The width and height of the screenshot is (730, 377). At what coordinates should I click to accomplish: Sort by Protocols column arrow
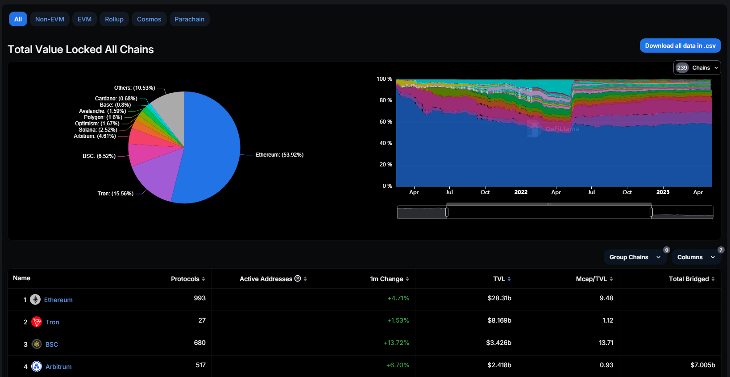203,279
